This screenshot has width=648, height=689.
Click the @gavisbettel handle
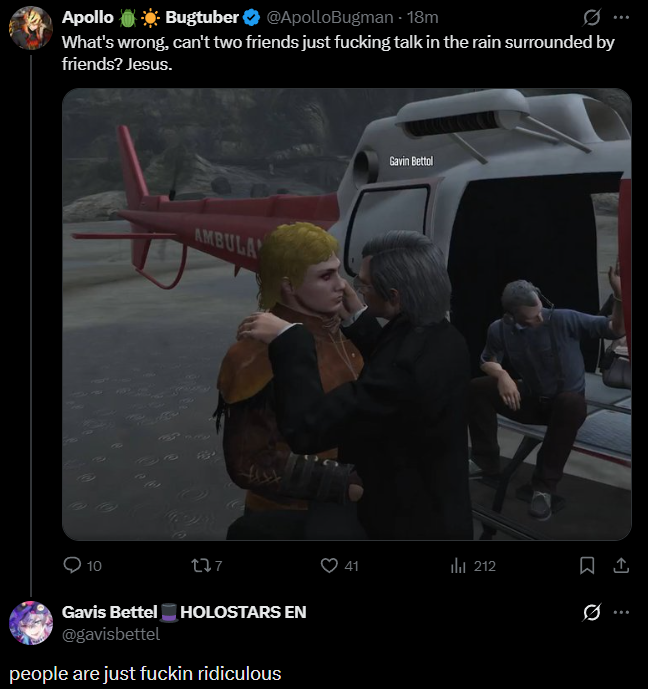(111, 634)
